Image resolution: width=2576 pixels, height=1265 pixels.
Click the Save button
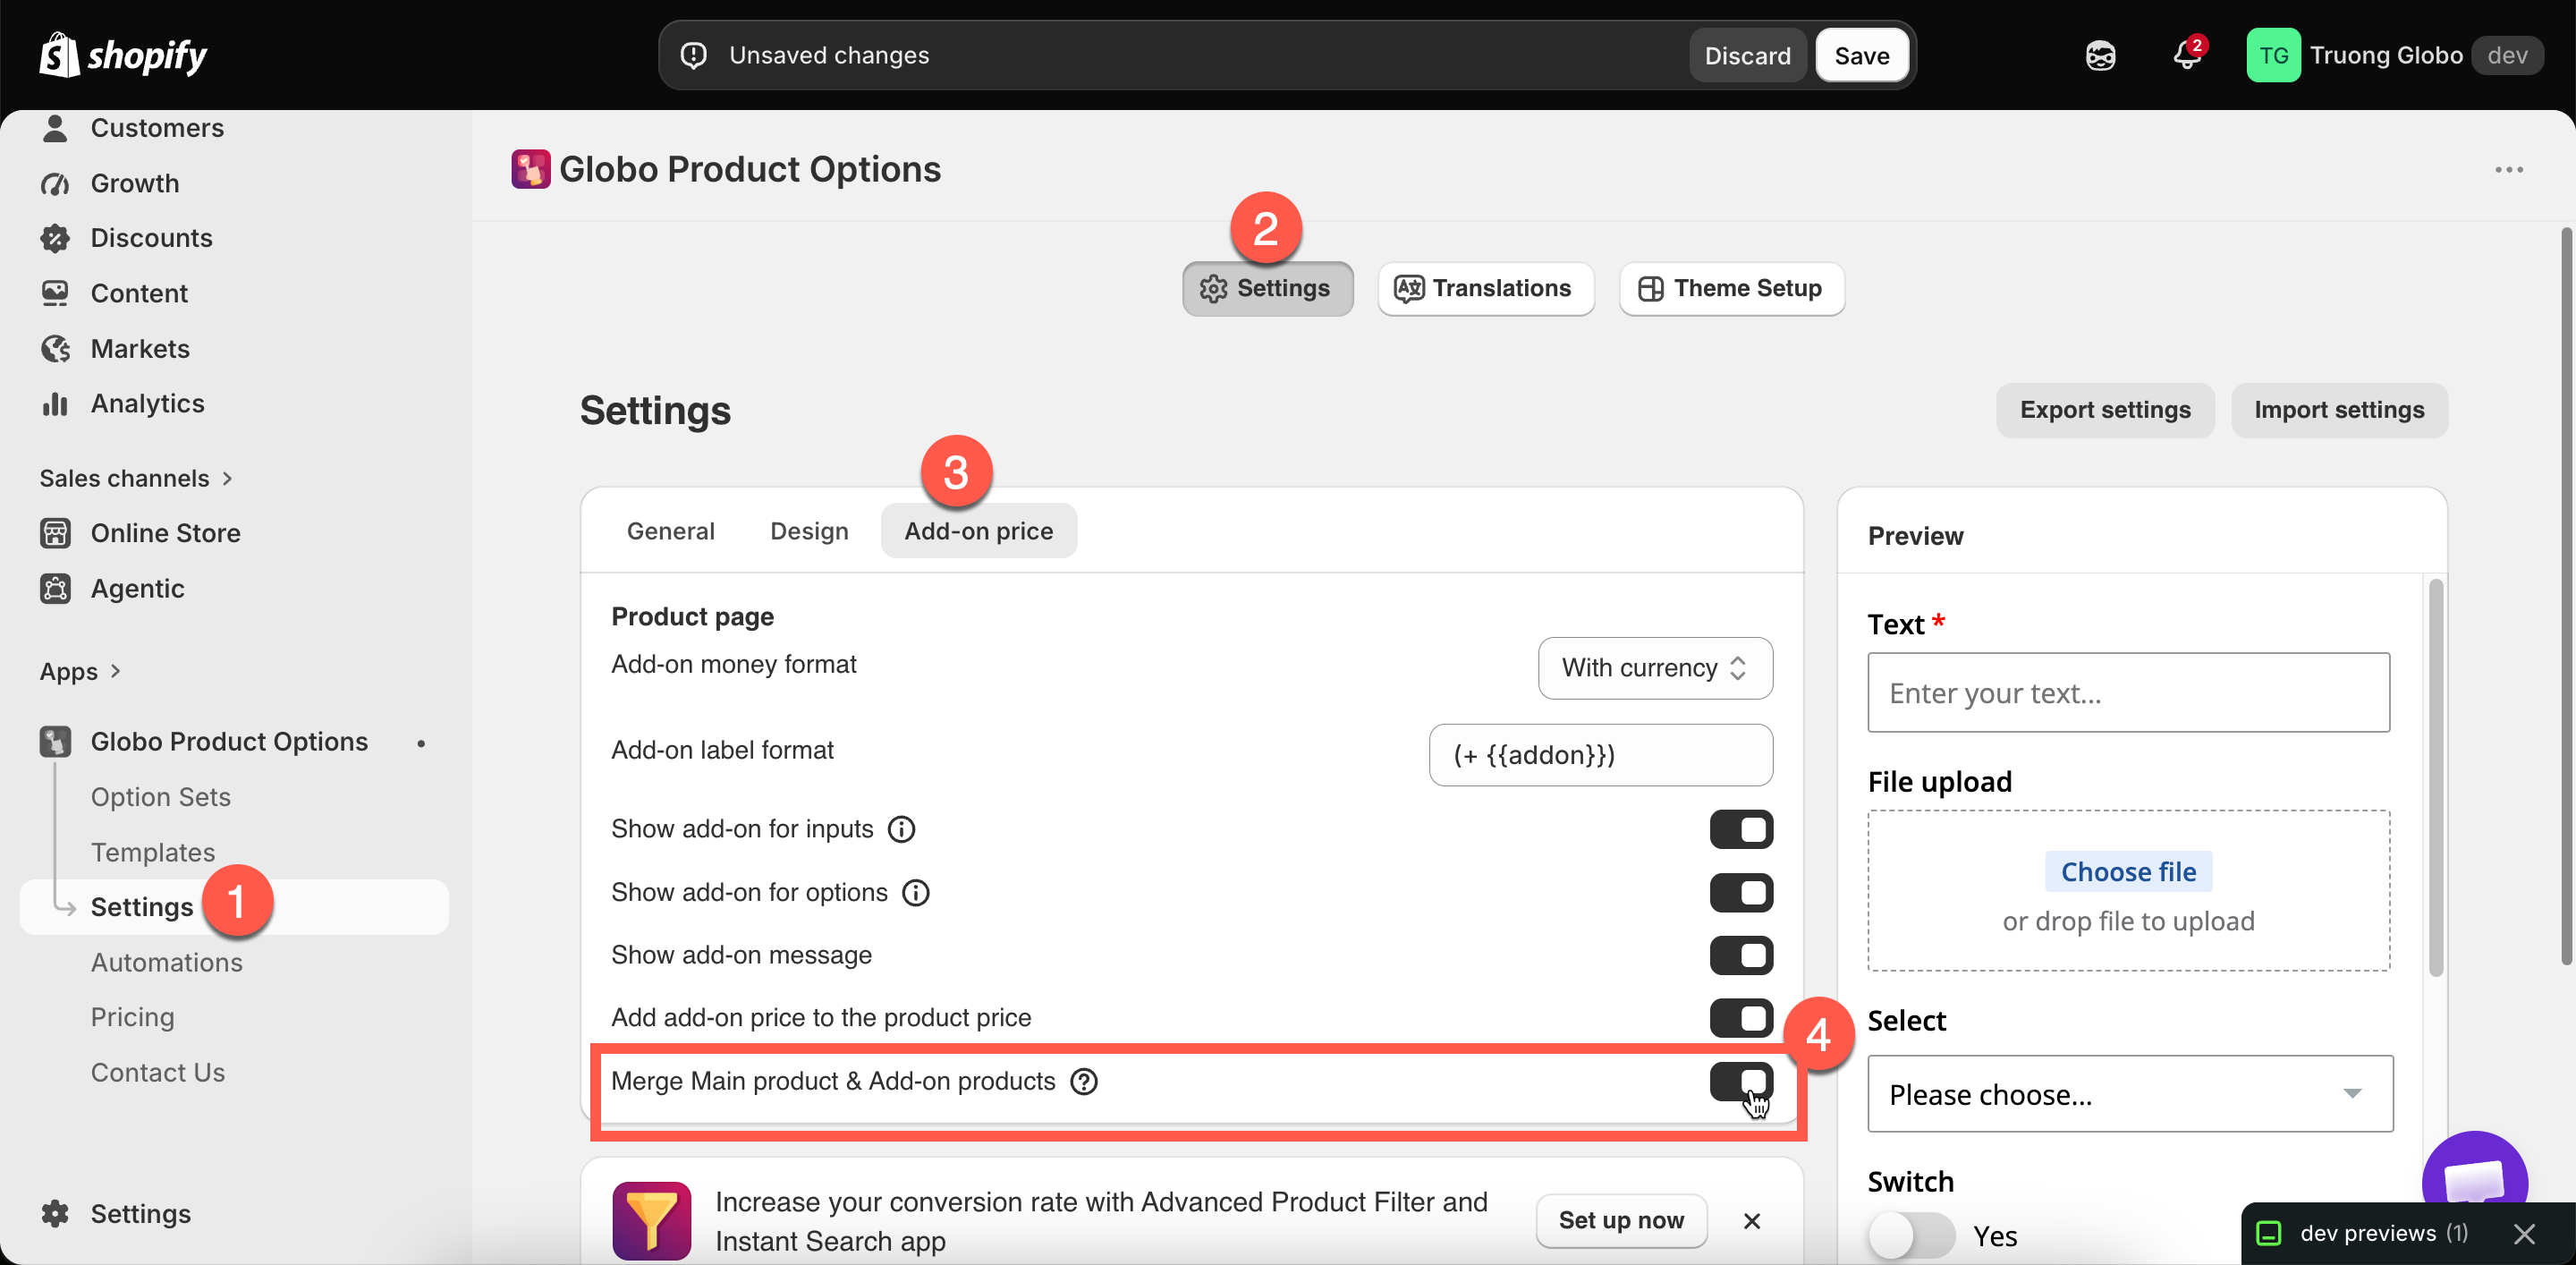click(x=1861, y=56)
